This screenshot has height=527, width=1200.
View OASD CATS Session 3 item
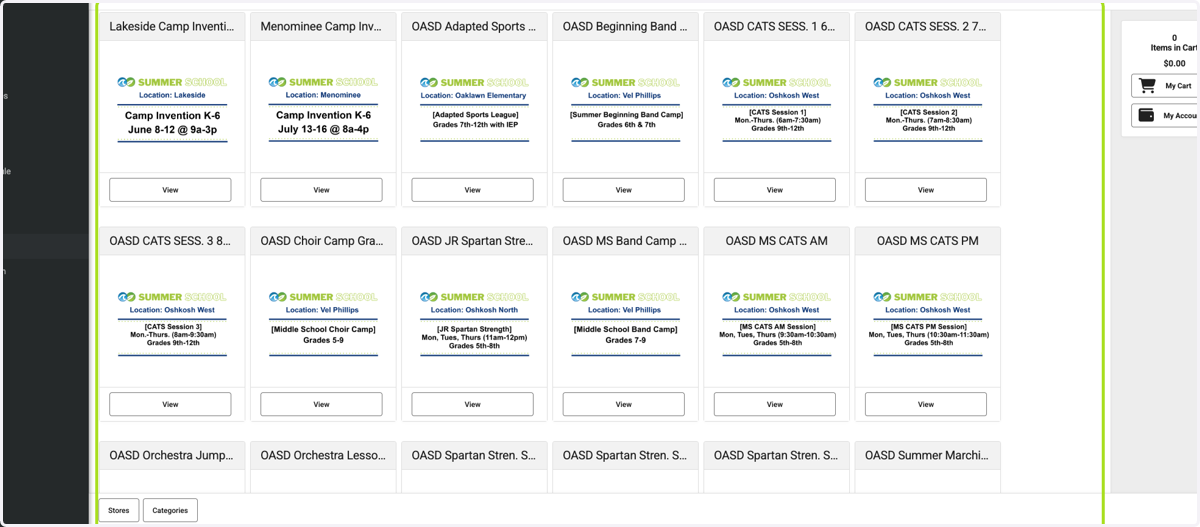[170, 404]
